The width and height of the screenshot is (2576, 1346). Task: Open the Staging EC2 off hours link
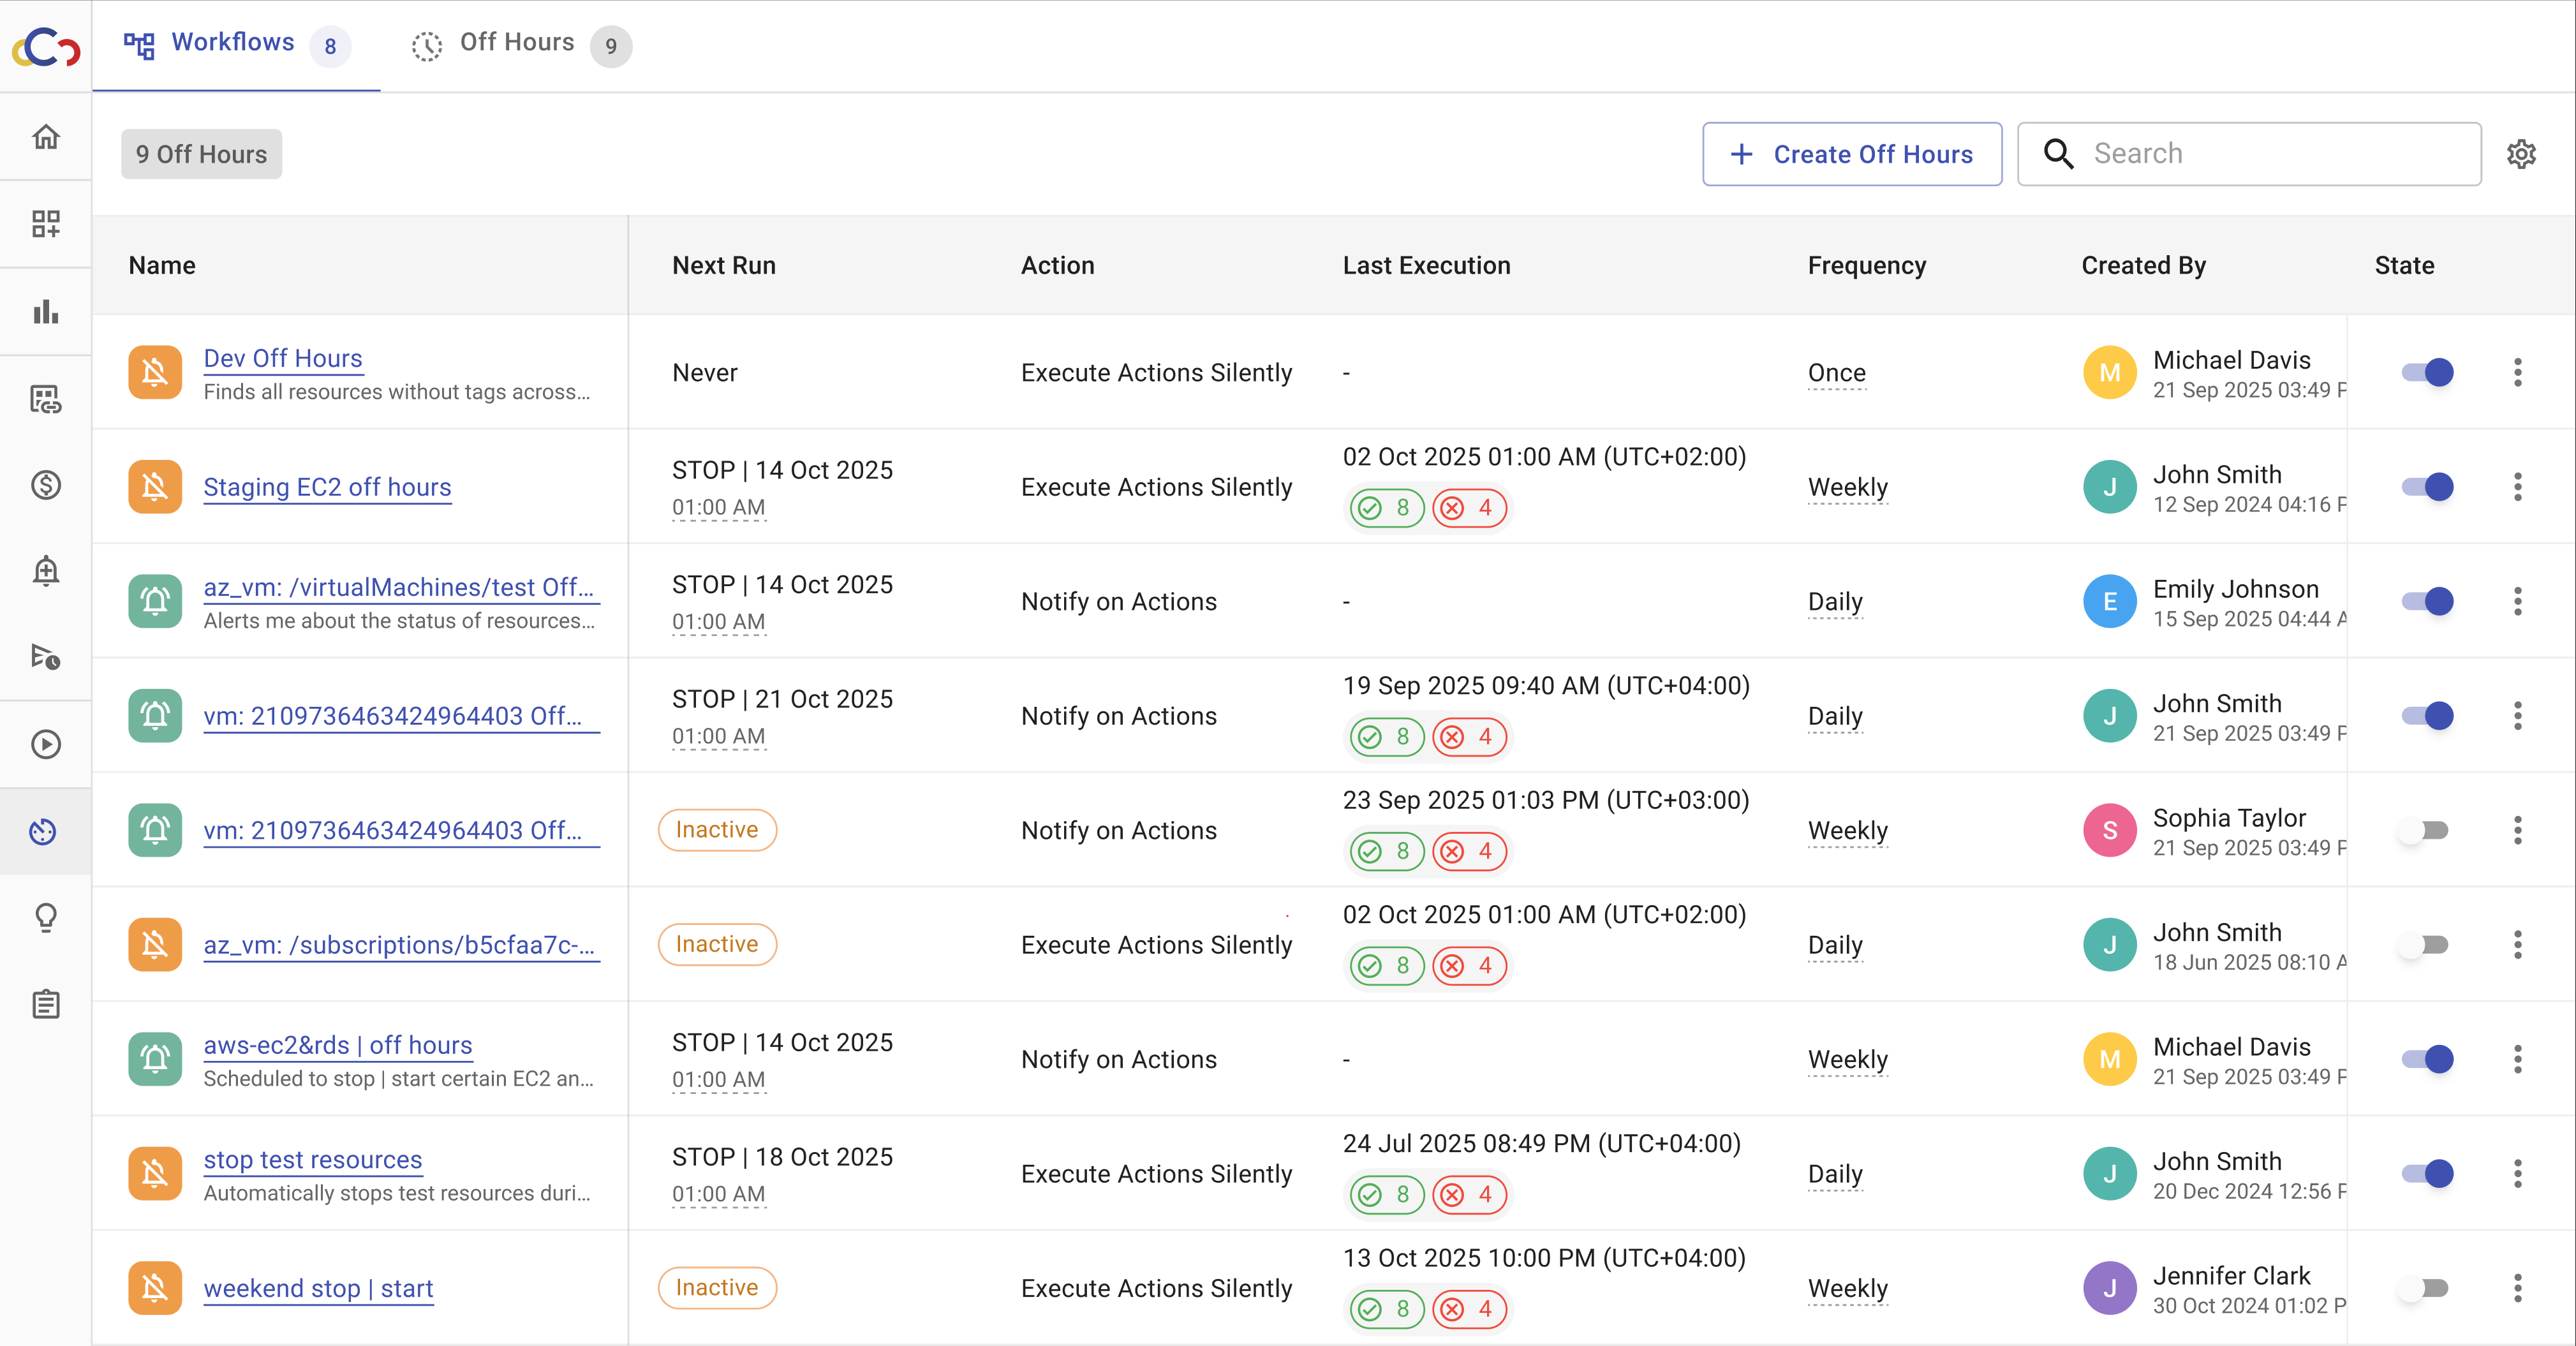(x=327, y=487)
